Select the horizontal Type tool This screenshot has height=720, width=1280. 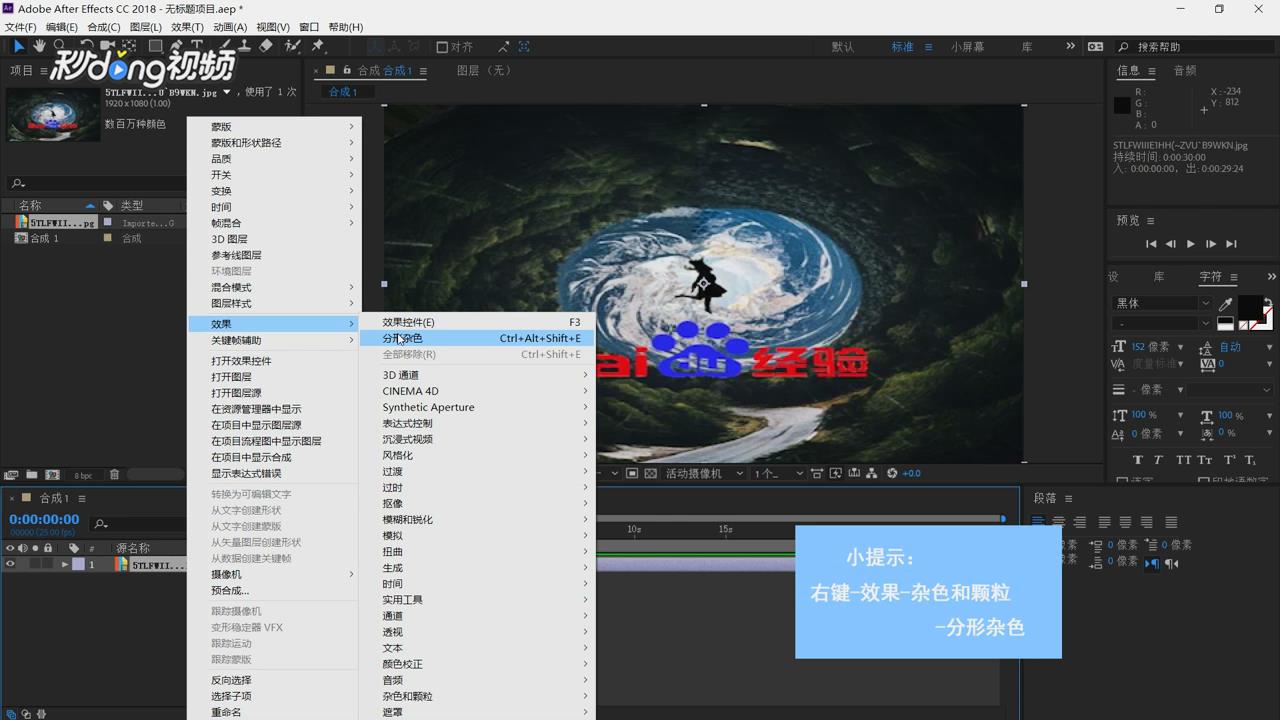[197, 46]
